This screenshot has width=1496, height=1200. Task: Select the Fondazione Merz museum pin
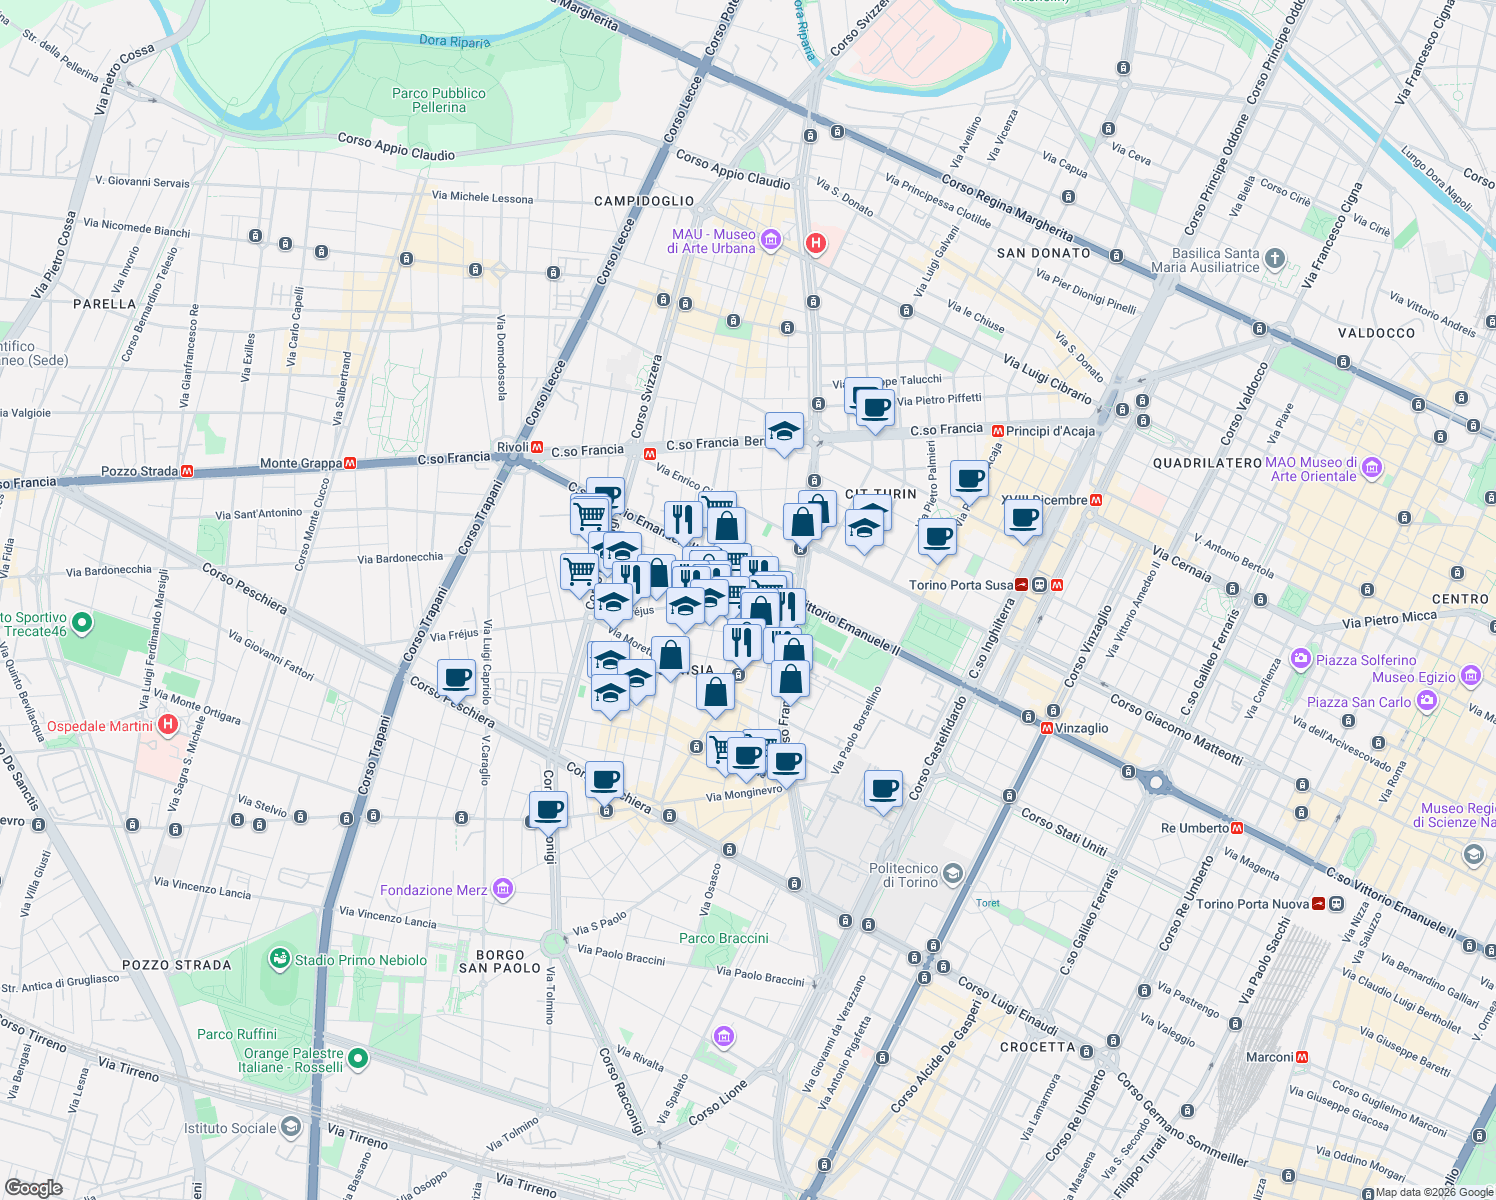(x=503, y=888)
